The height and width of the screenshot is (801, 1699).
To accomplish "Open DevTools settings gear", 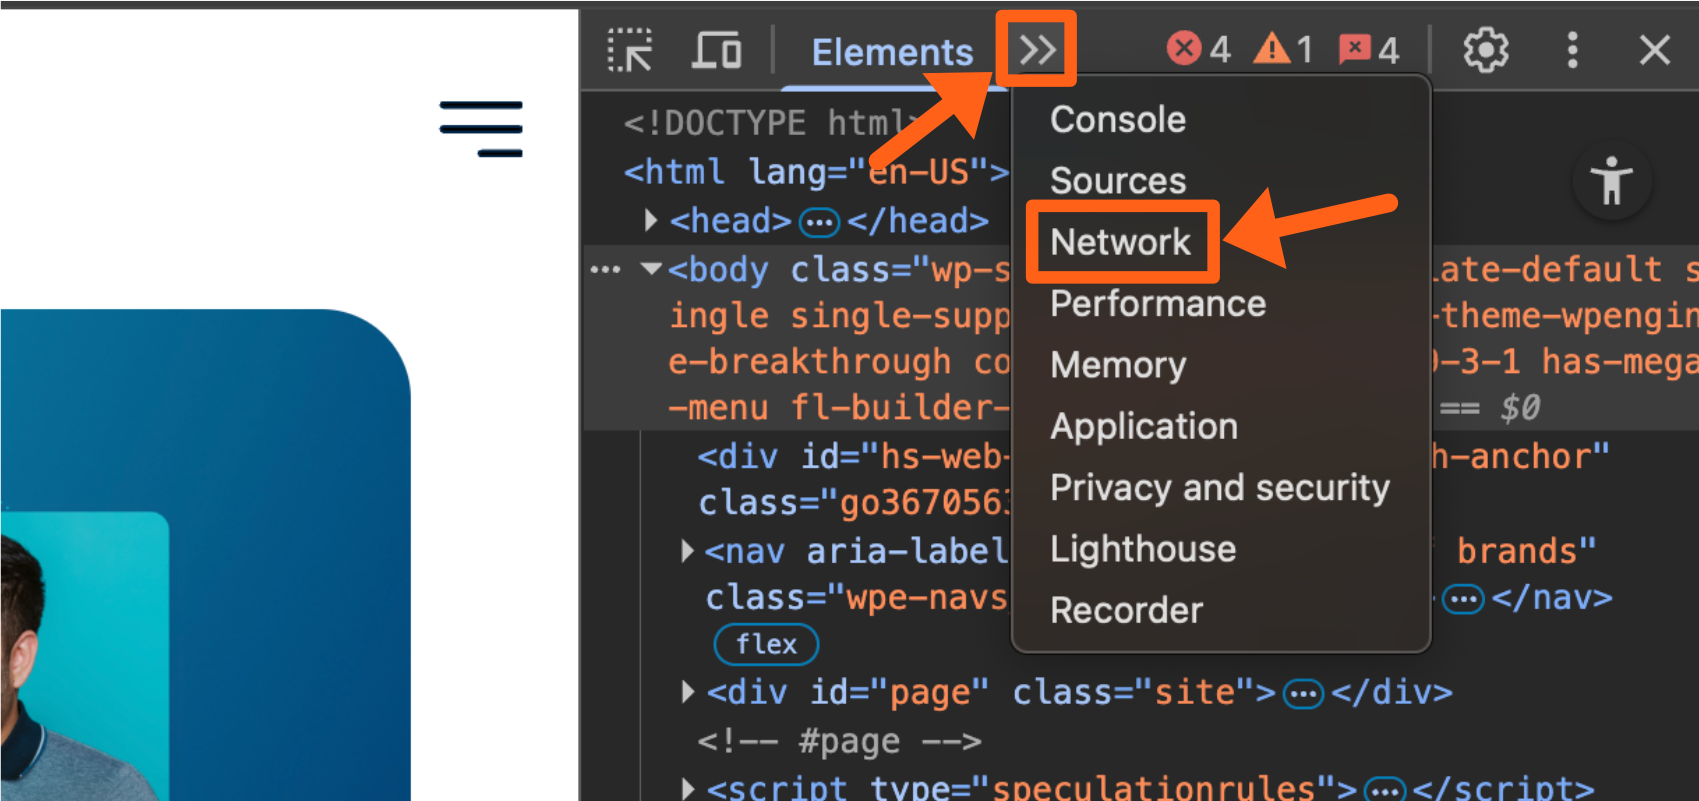I will click(x=1485, y=50).
